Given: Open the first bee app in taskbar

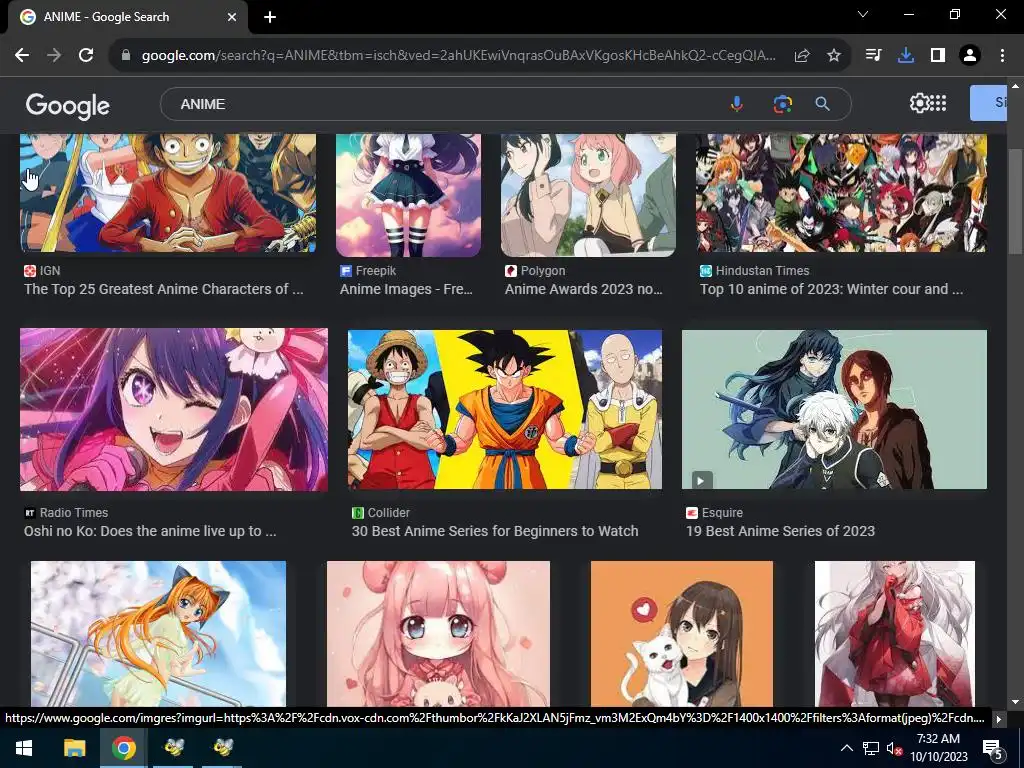Looking at the screenshot, I should point(174,748).
